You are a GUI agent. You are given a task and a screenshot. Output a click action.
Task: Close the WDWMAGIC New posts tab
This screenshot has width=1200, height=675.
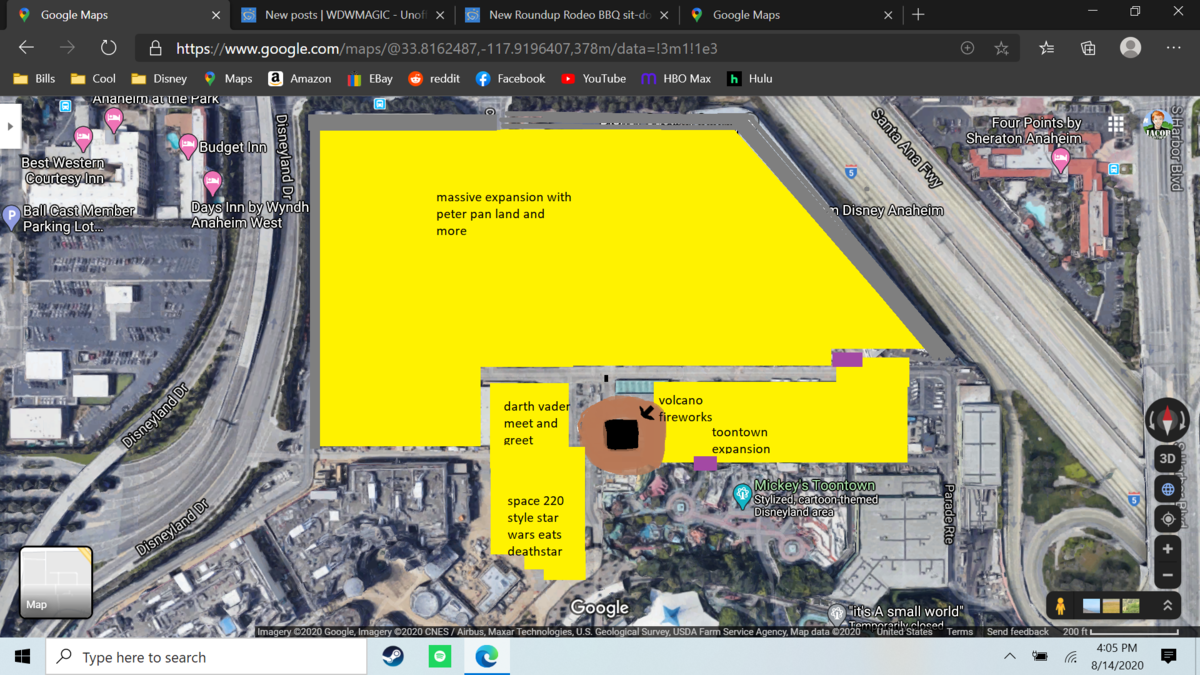pyautogui.click(x=440, y=15)
